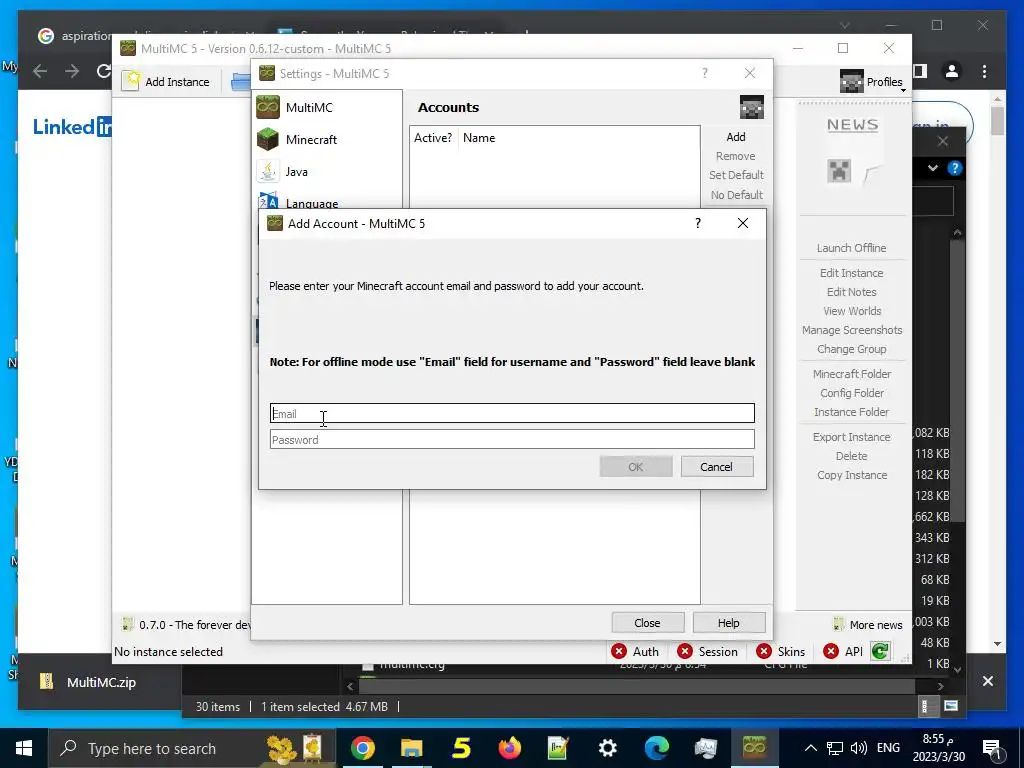Viewport: 1024px width, 768px height.
Task: Click the volume icon in system tray
Action: [859, 748]
